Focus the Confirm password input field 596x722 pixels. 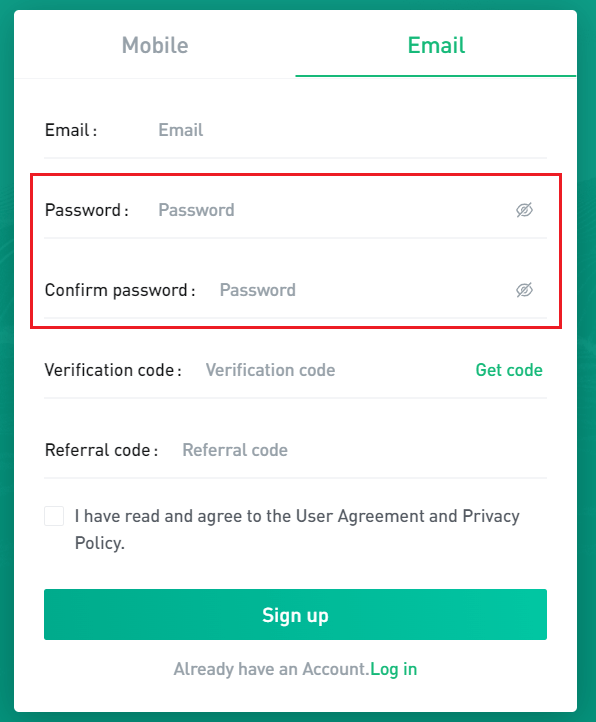(364, 290)
